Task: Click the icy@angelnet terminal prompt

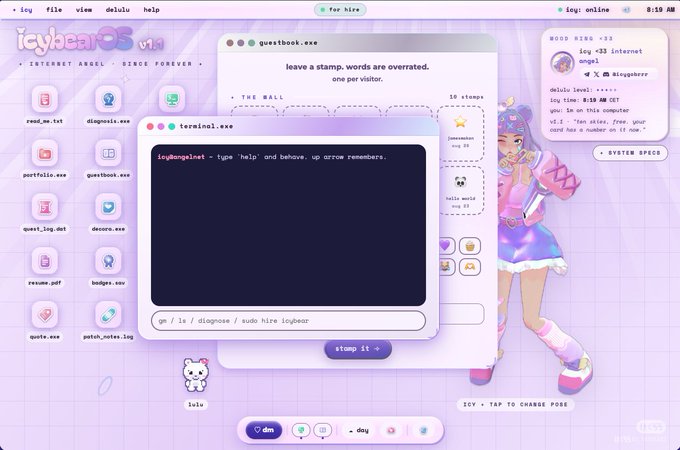Action: pyautogui.click(x=181, y=157)
